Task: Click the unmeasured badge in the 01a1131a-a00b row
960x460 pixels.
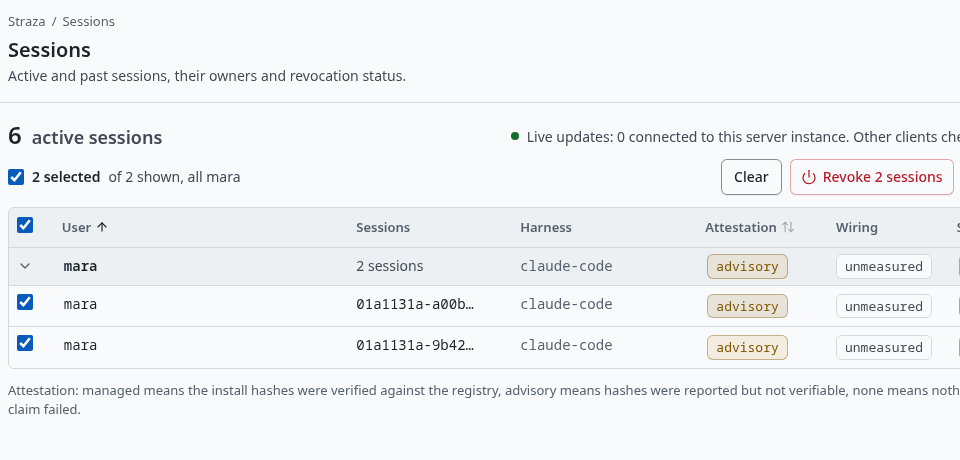Action: pos(883,306)
